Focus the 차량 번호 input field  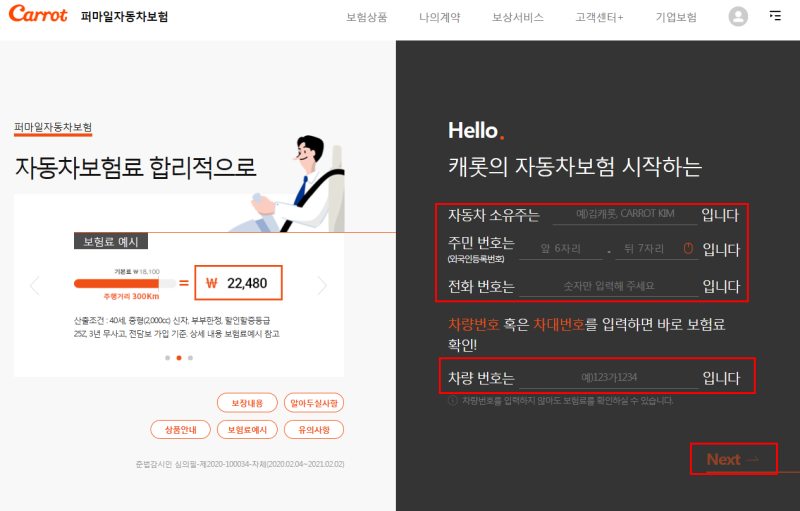(609, 378)
